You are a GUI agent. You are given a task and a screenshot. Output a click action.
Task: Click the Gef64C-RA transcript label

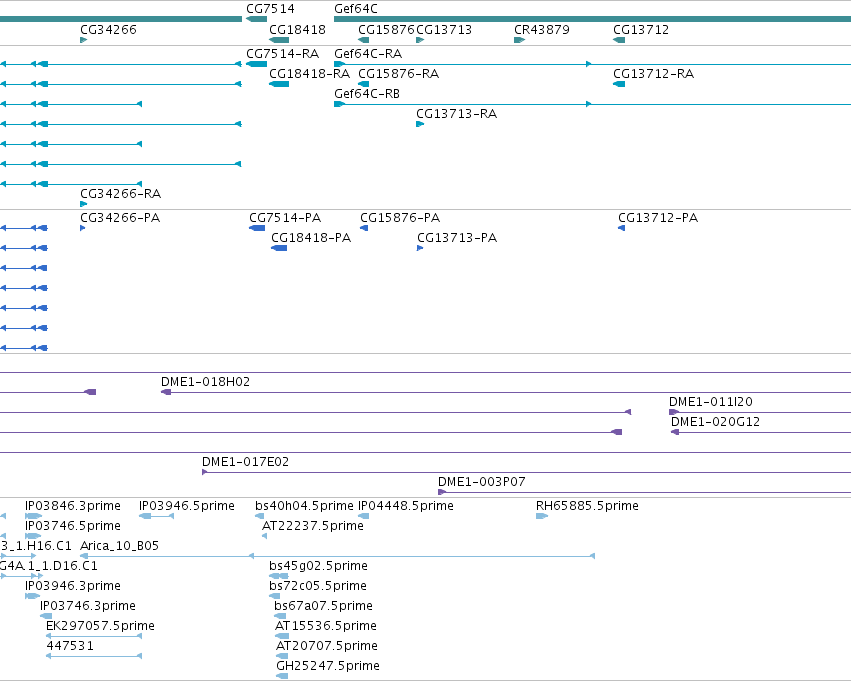click(368, 54)
